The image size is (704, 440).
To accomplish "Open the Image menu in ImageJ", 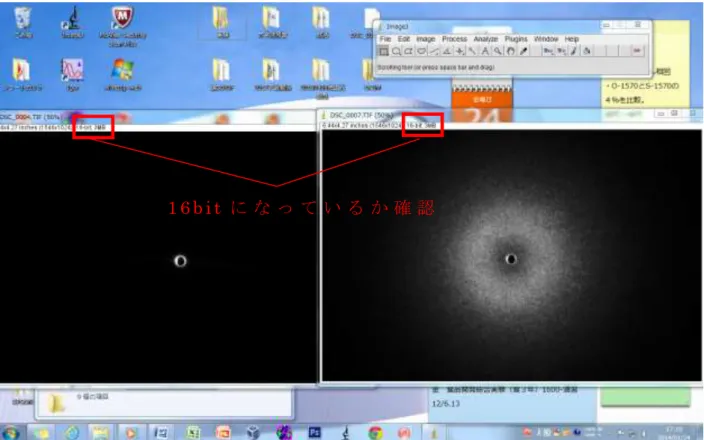I will [x=426, y=39].
